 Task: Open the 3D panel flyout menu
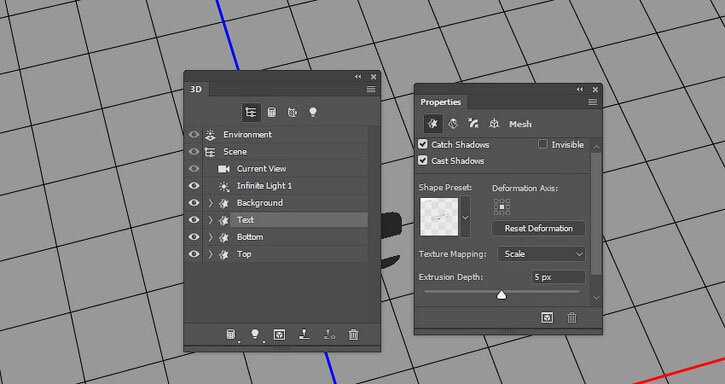point(371,89)
